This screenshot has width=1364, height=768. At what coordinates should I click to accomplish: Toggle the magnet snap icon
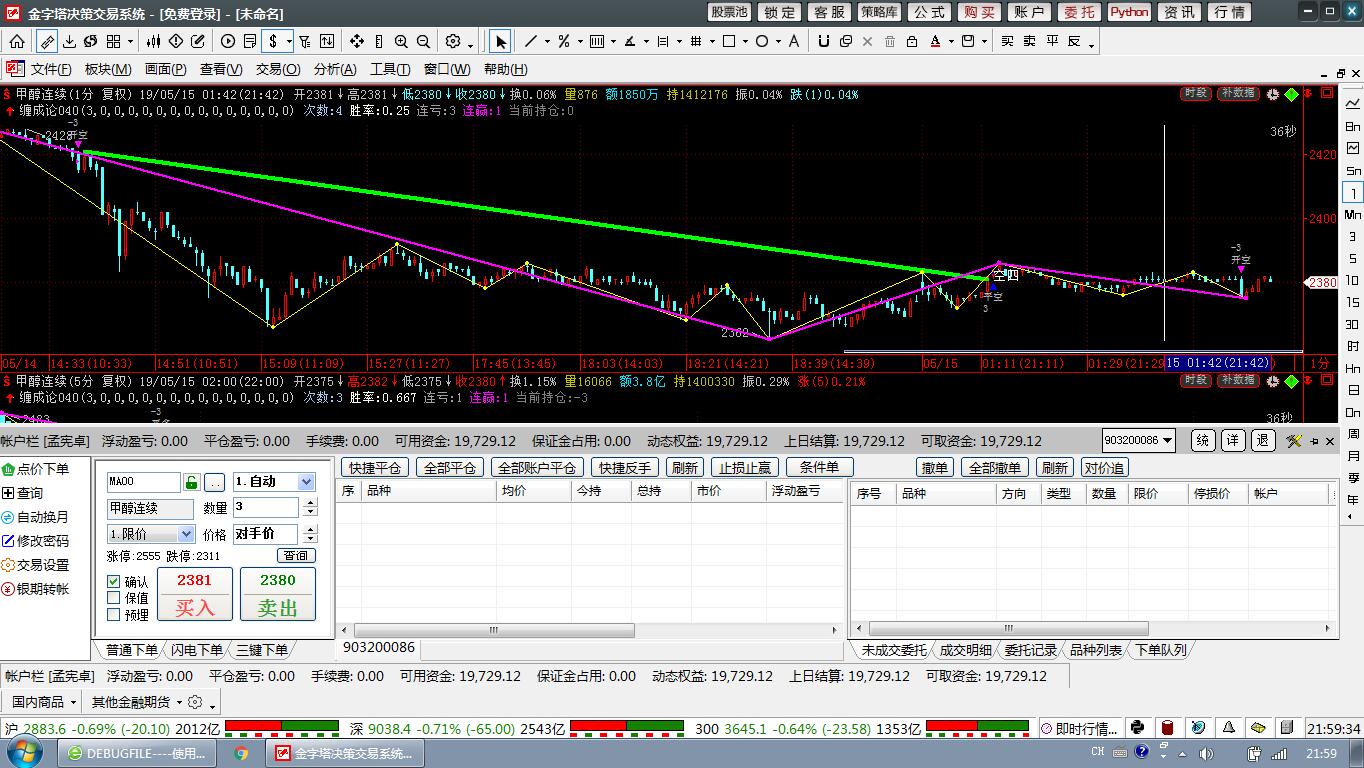[824, 41]
